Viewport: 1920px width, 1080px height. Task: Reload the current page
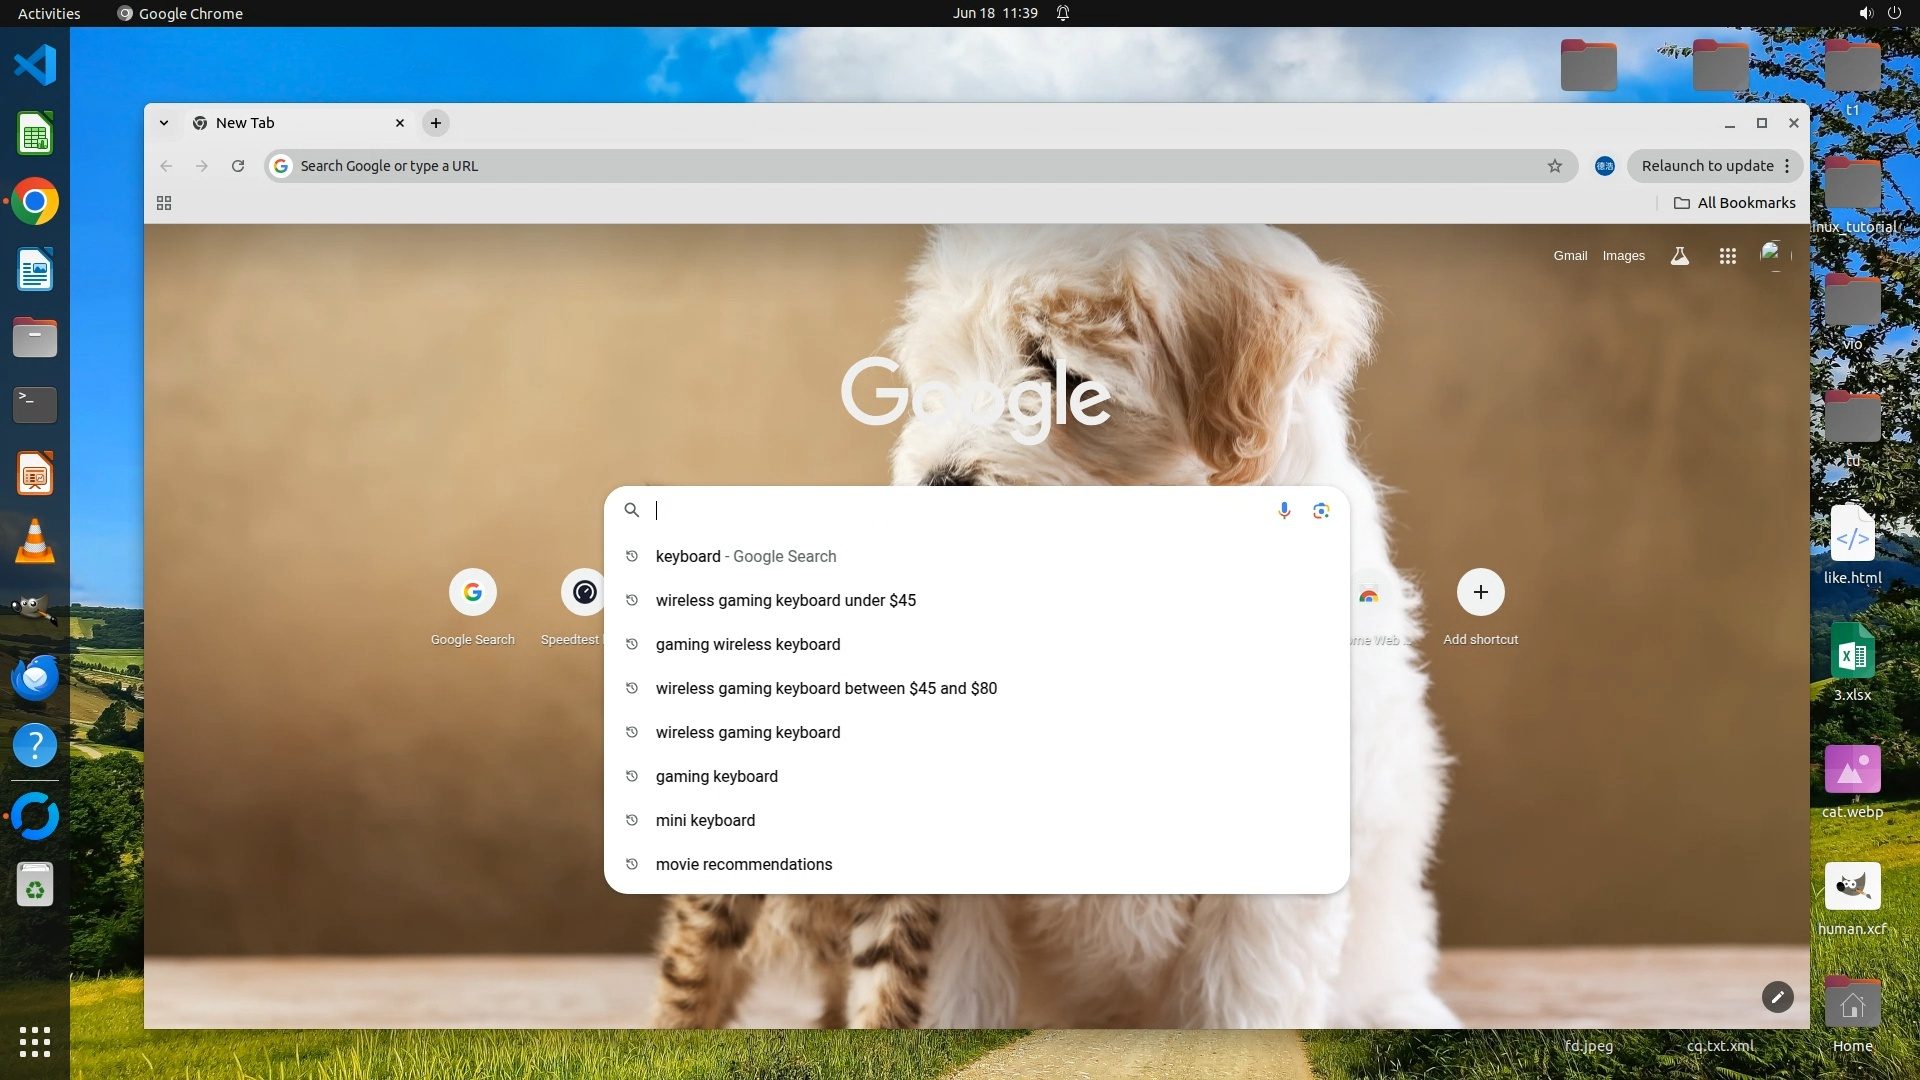(238, 166)
